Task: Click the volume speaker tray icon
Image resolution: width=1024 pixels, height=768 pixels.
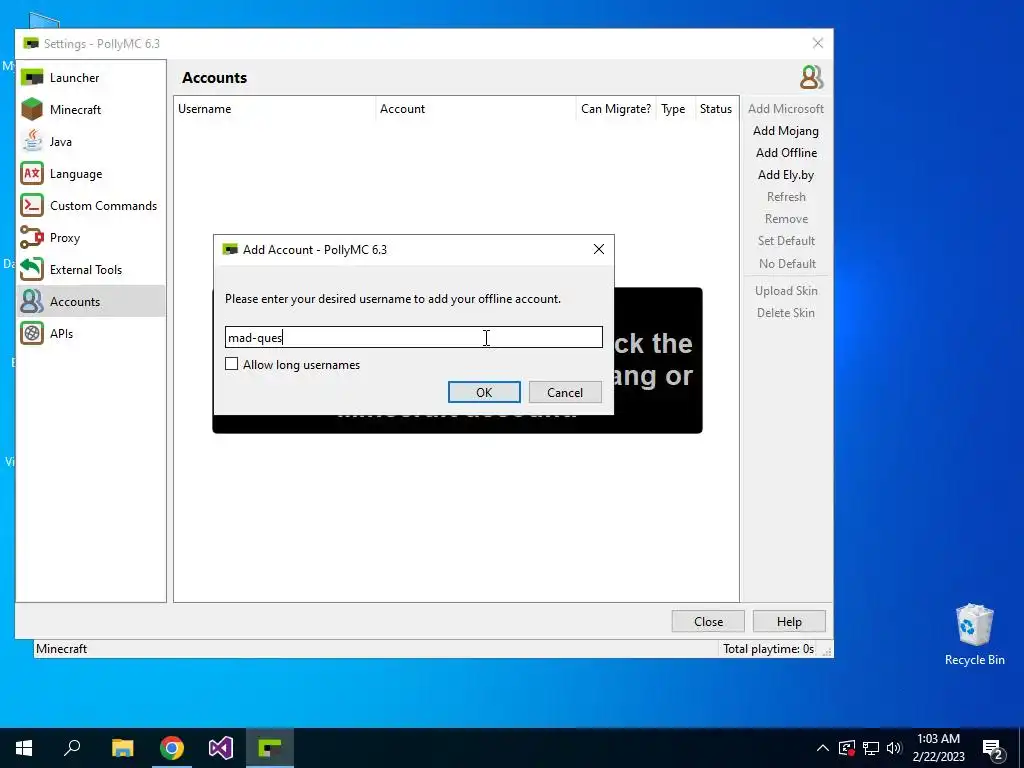Action: [894, 748]
